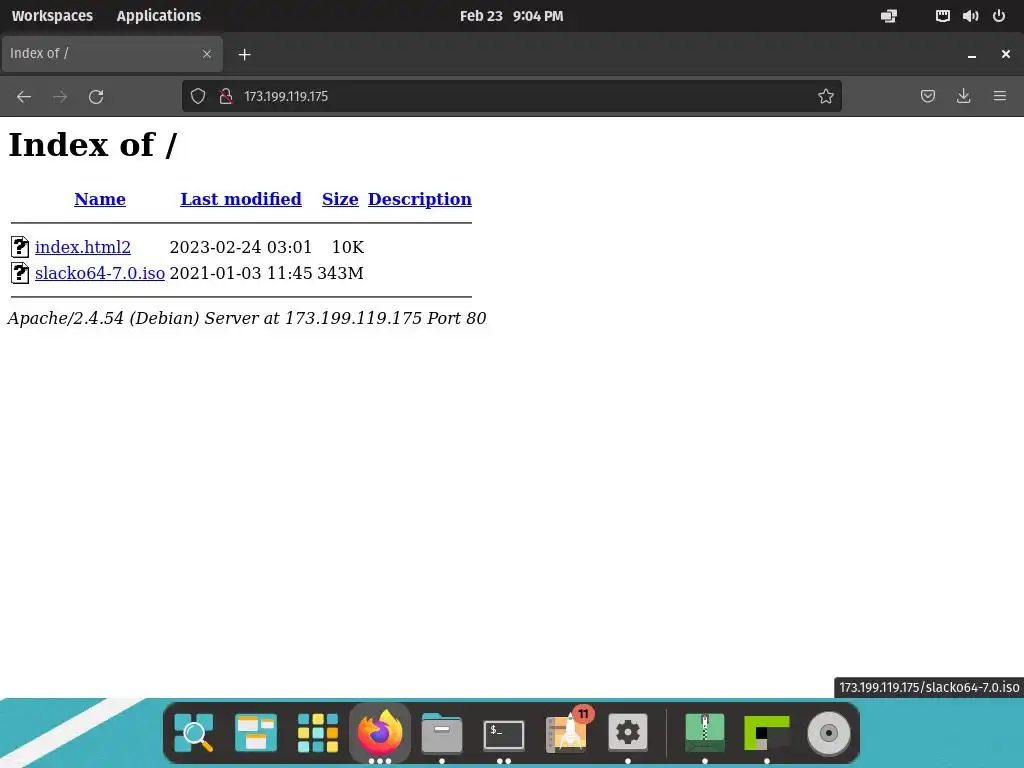Save page to Pocket
1024x768 pixels.
coord(927,97)
